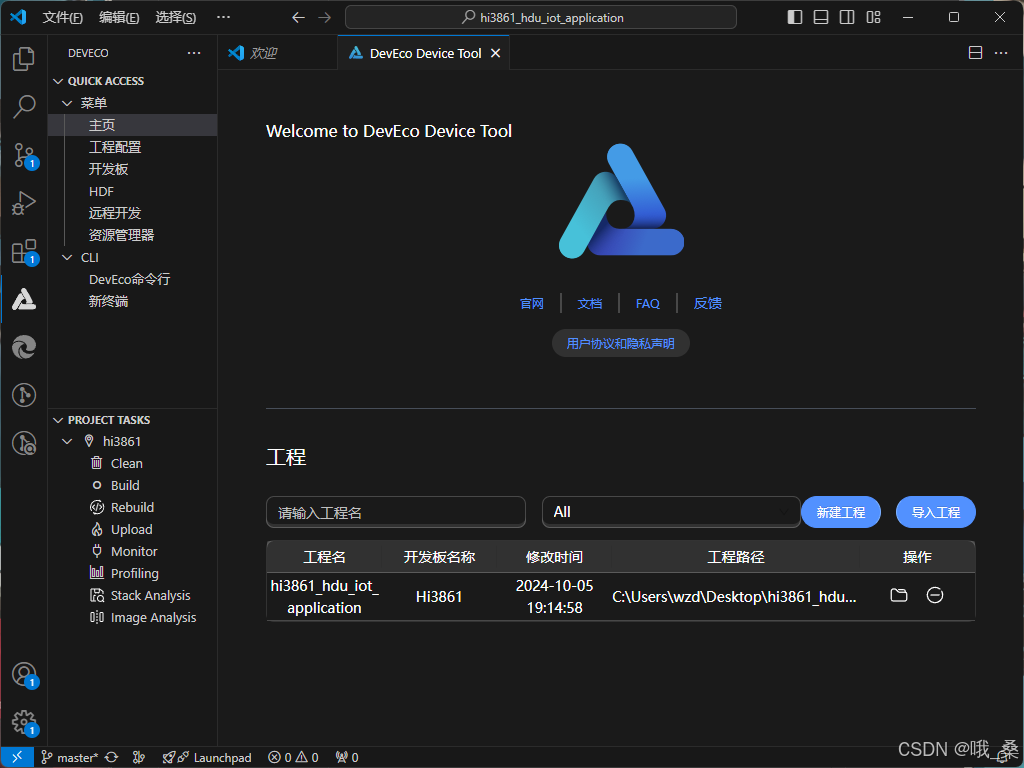The width and height of the screenshot is (1024, 768).
Task: Click the 导入工程 button
Action: pos(935,512)
